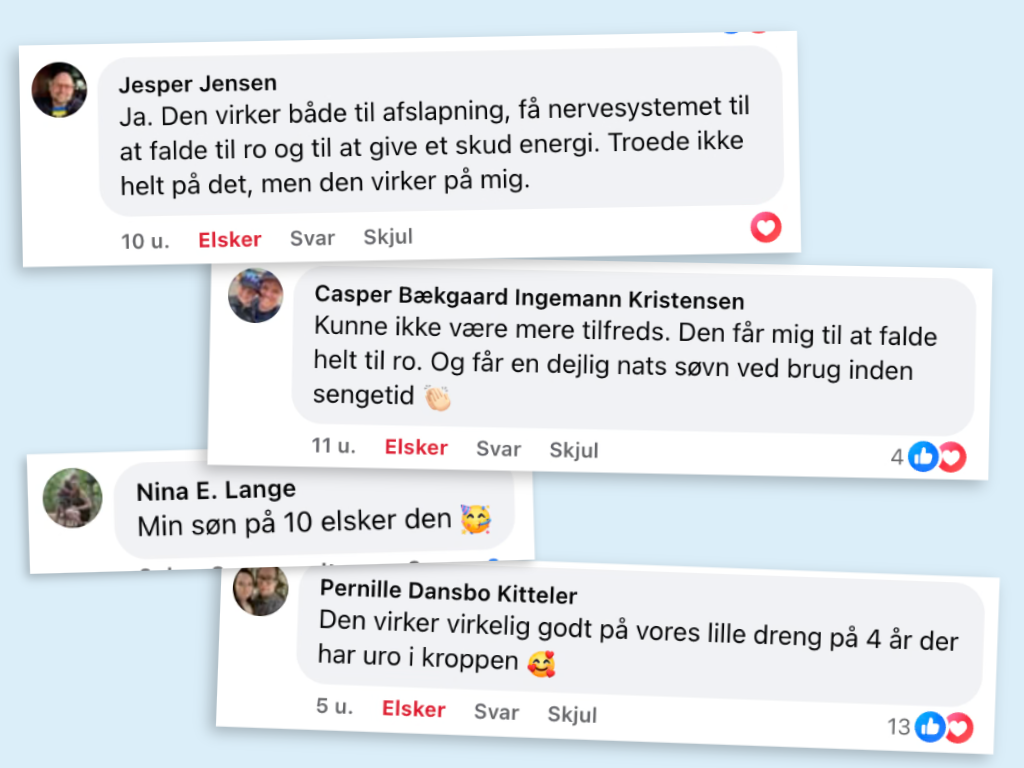Toggle Elsker on Casper's comment
The height and width of the screenshot is (768, 1024).
pos(416,447)
